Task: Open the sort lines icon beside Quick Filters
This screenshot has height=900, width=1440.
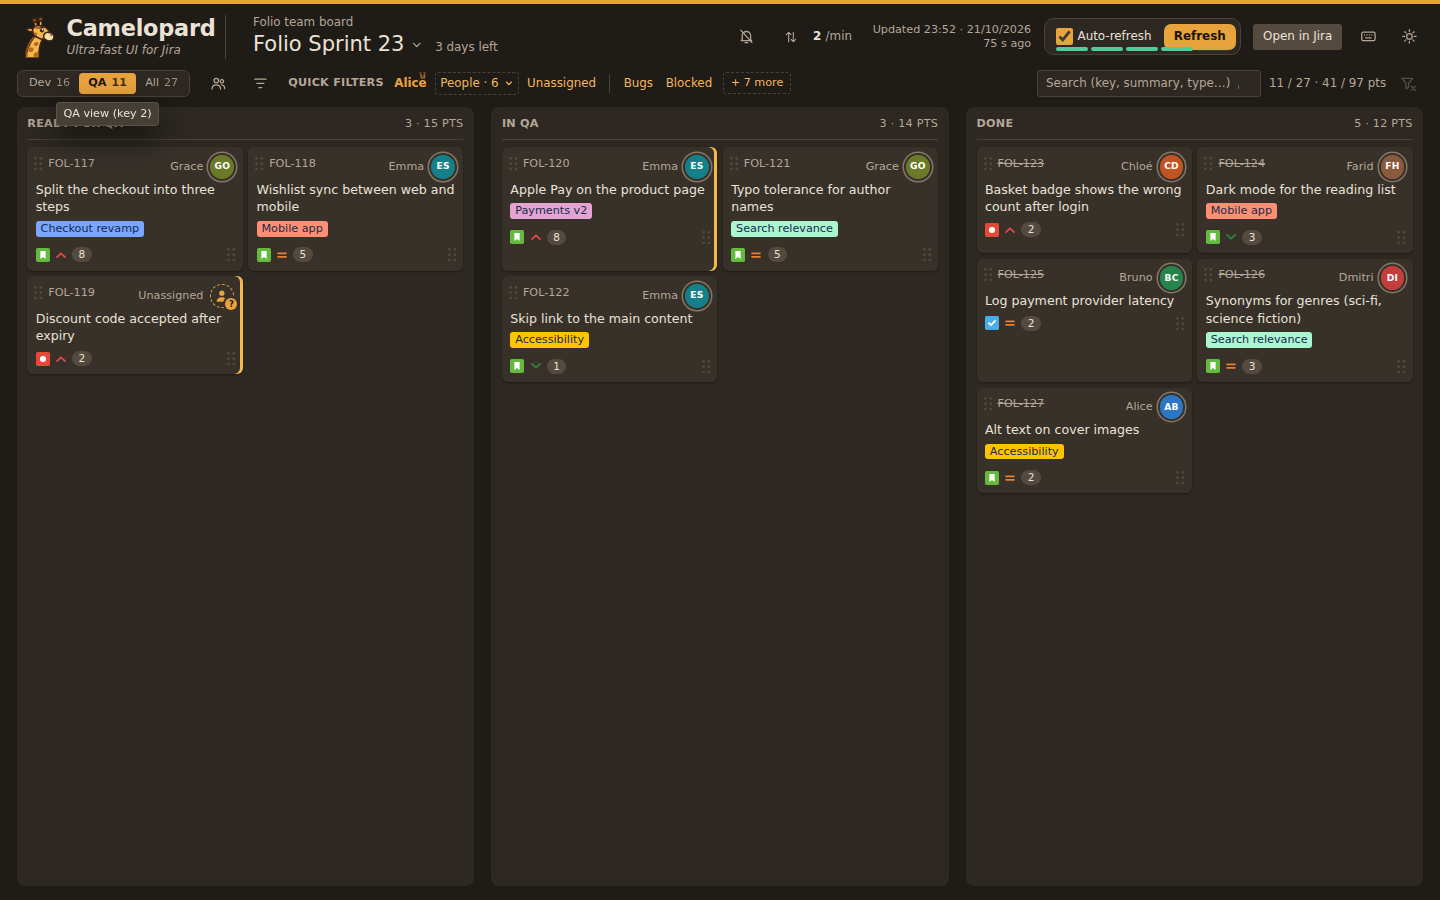Action: click(x=260, y=83)
